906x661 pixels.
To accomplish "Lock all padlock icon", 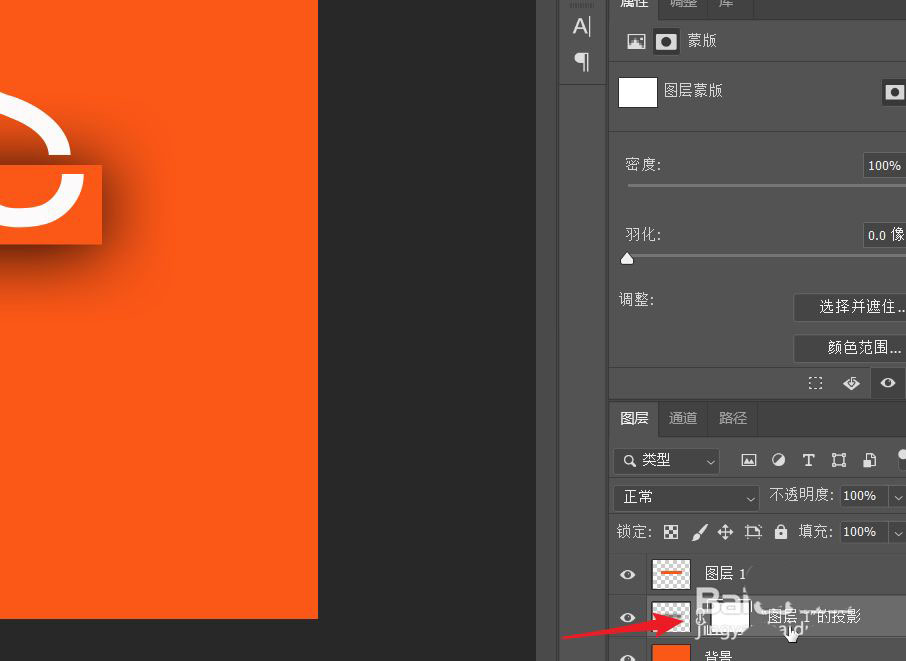I will tap(781, 532).
